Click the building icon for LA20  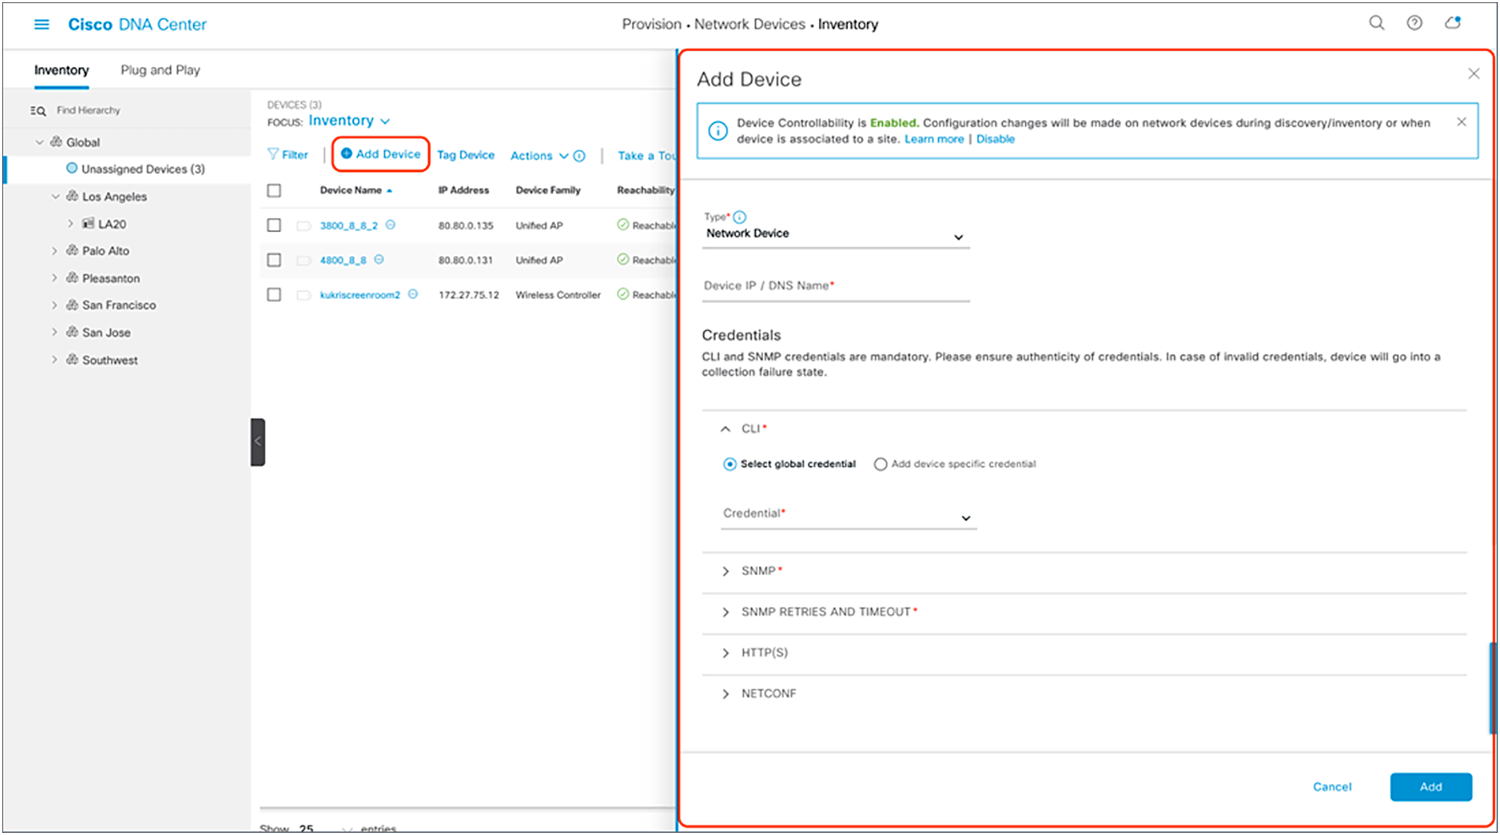coord(88,224)
